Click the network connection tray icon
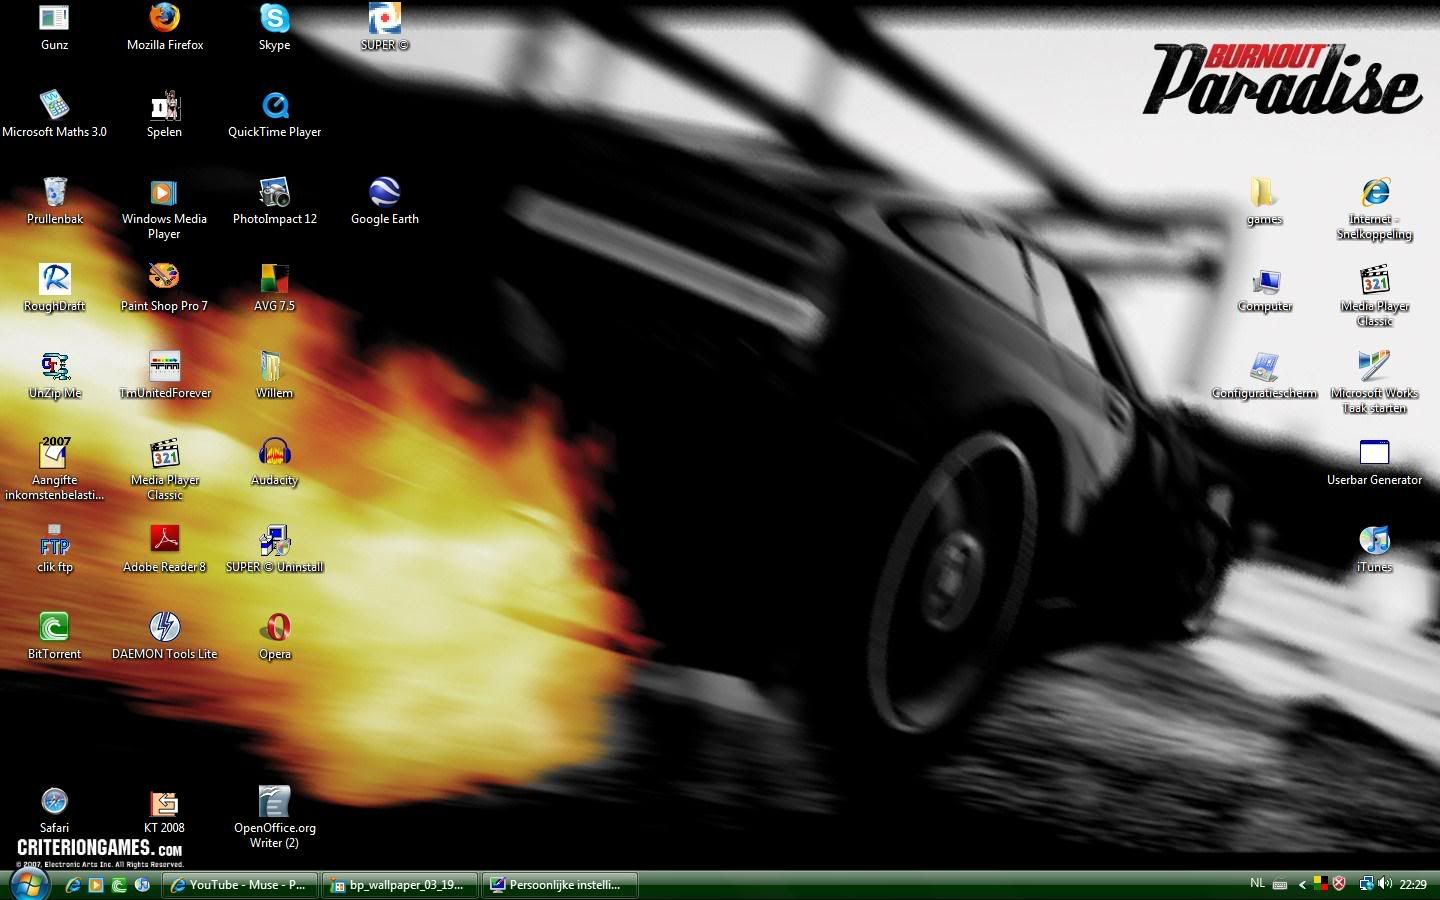This screenshot has width=1440, height=900. [1366, 884]
